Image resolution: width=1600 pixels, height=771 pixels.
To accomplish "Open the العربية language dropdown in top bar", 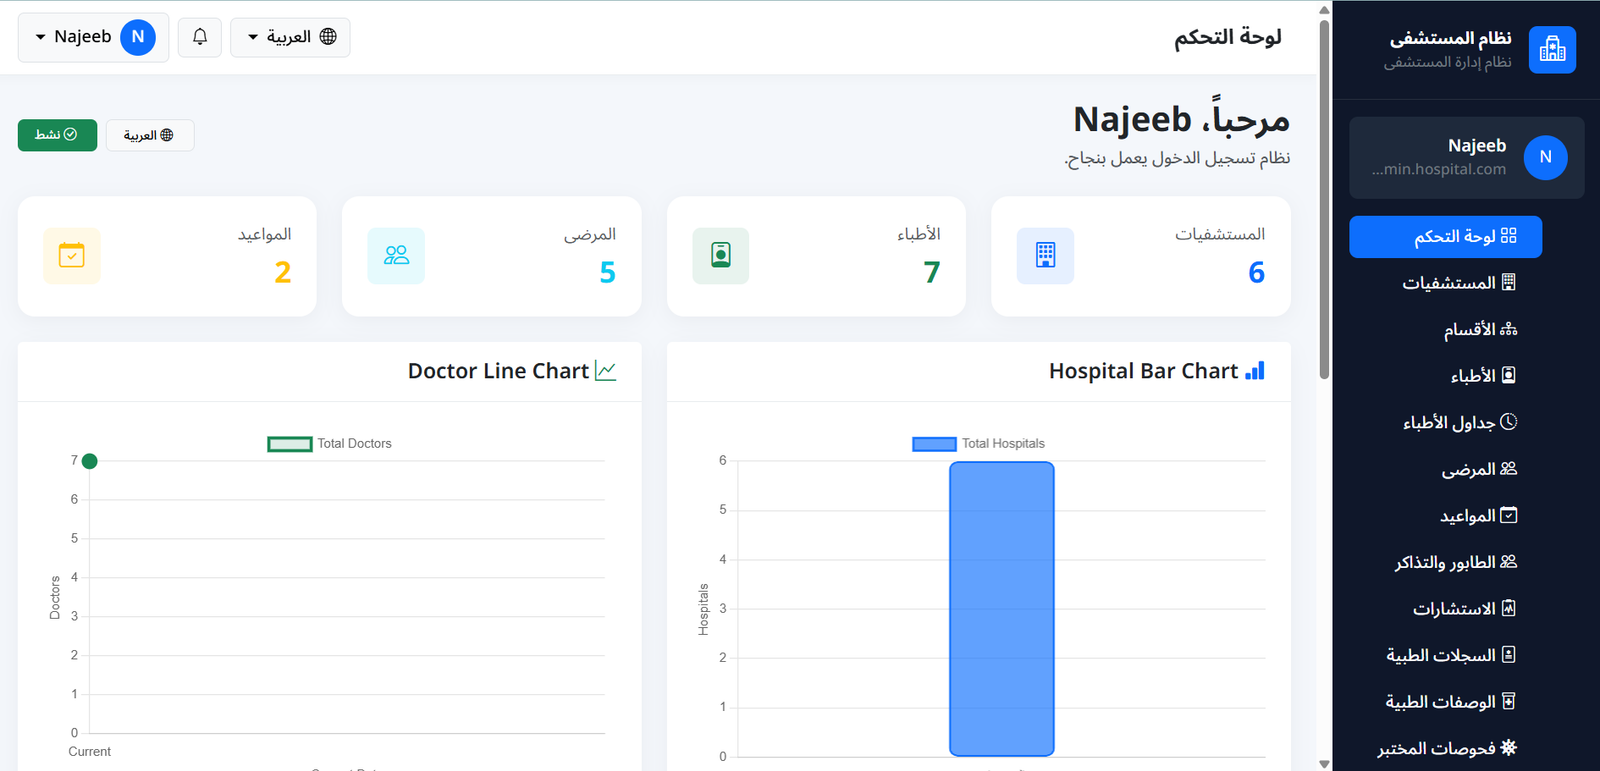I will [x=290, y=37].
